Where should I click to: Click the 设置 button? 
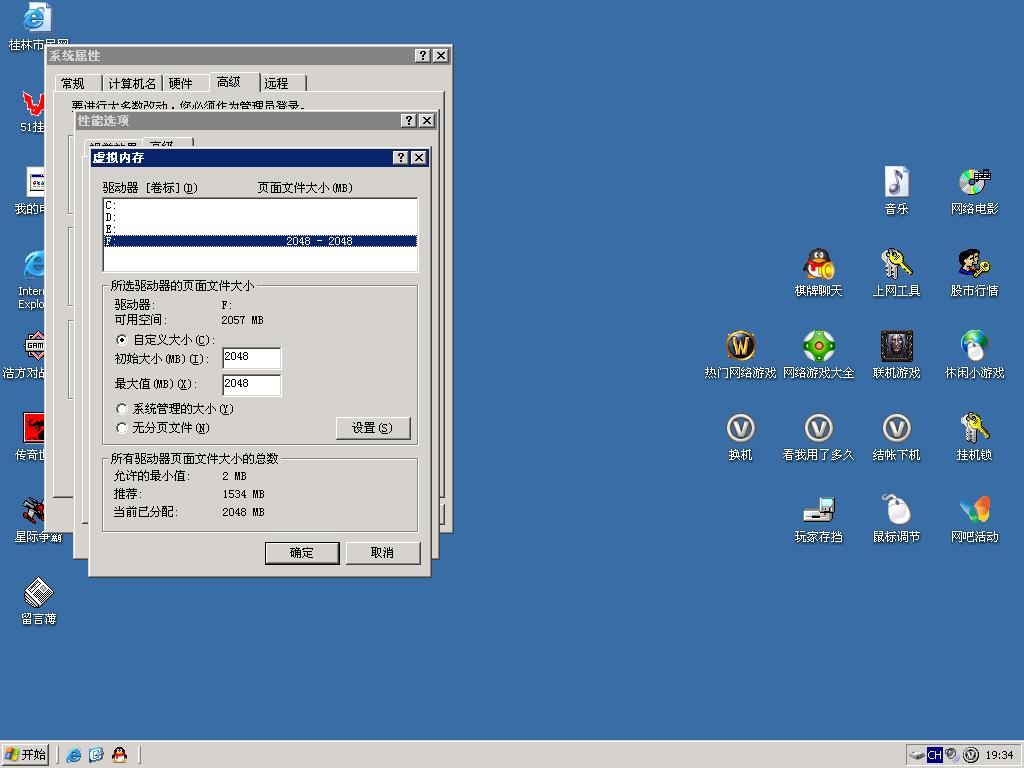[x=373, y=428]
